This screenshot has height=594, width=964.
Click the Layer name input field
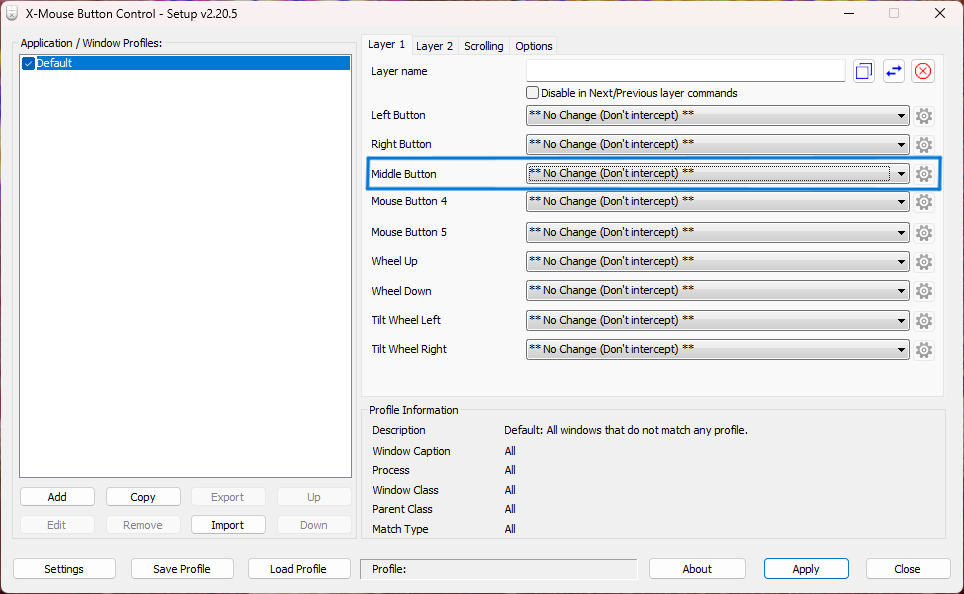tap(685, 71)
